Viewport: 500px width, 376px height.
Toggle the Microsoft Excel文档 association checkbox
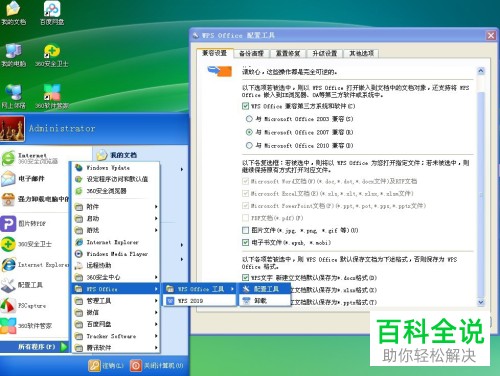pos(245,193)
